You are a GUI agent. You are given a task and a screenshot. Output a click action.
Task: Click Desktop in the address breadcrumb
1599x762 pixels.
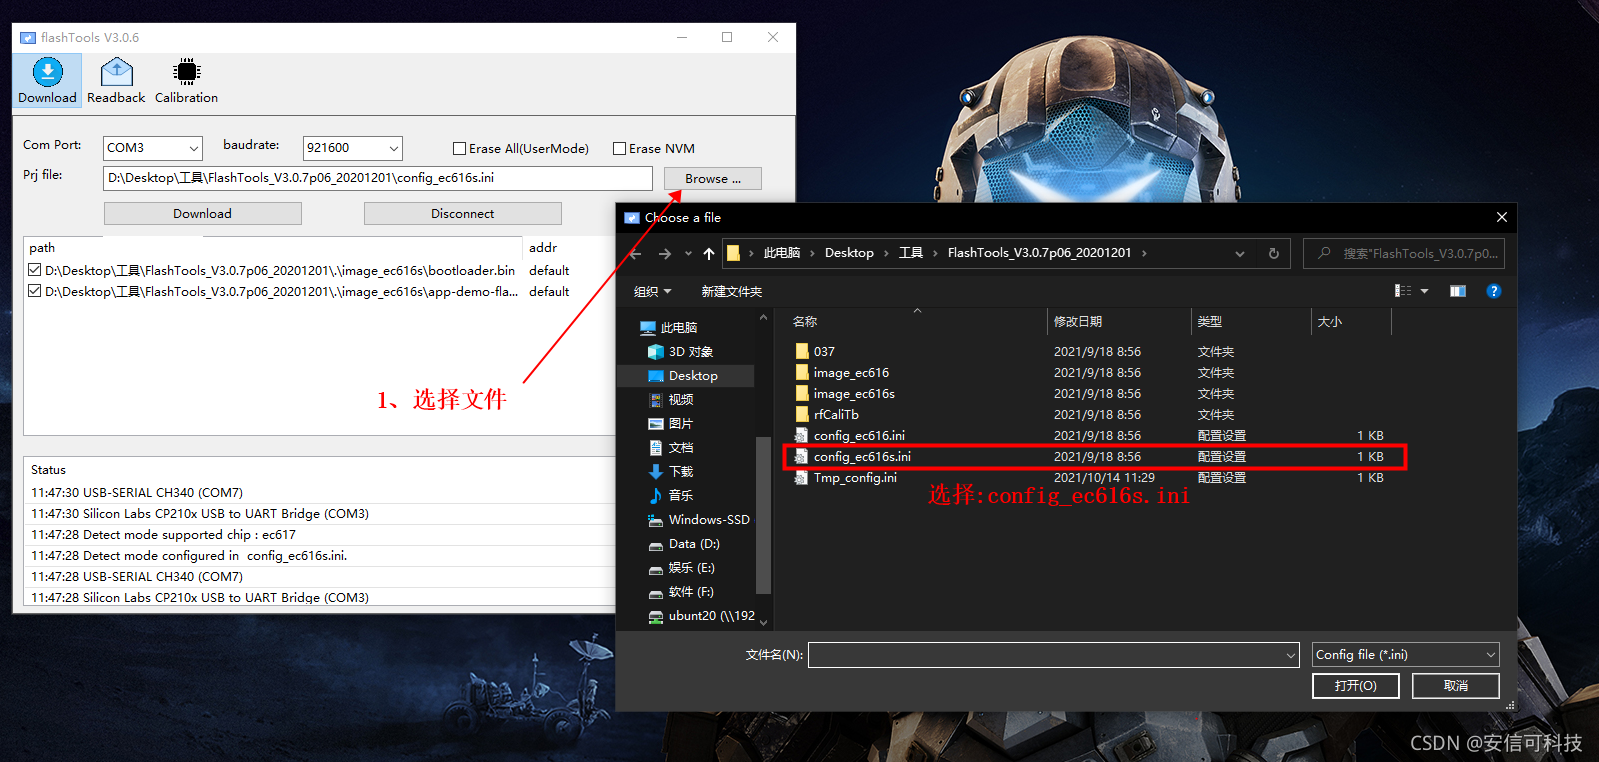coord(849,253)
